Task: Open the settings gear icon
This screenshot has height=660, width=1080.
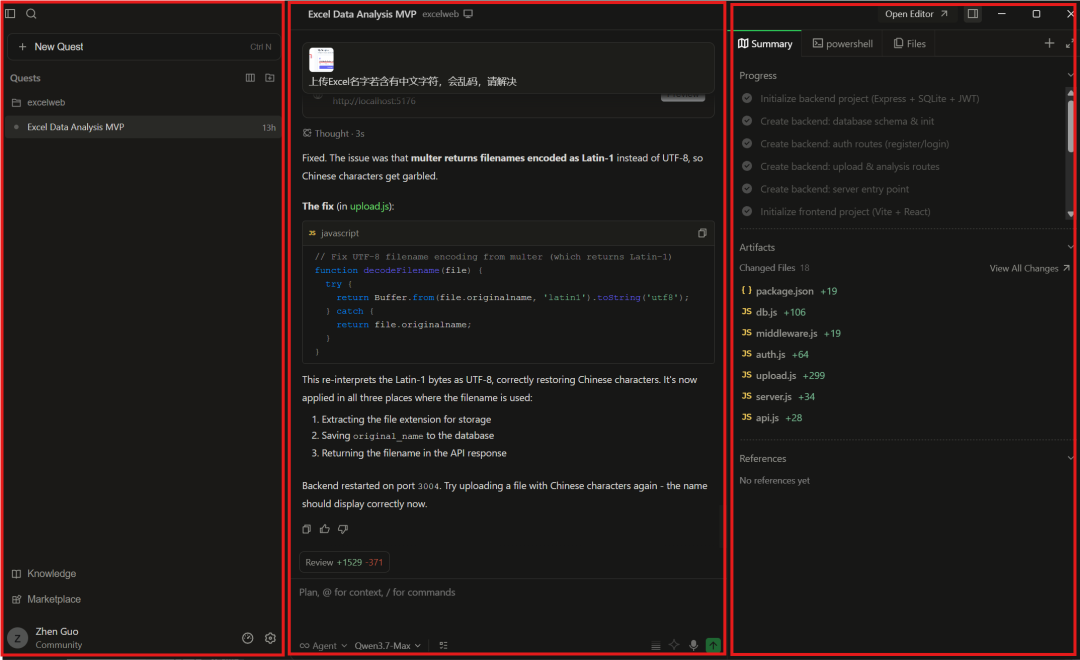Action: pos(270,638)
